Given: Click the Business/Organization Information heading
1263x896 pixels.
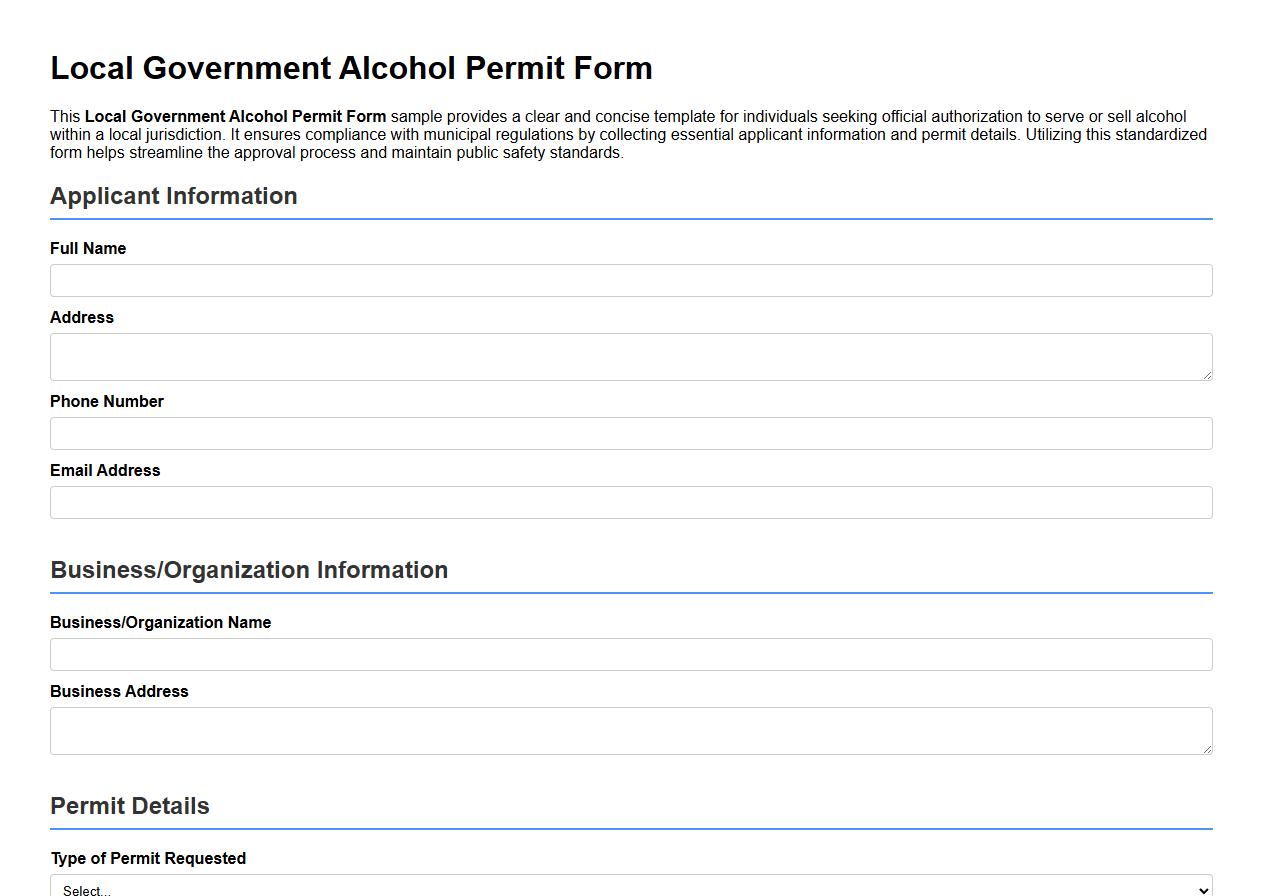Looking at the screenshot, I should pos(248,570).
